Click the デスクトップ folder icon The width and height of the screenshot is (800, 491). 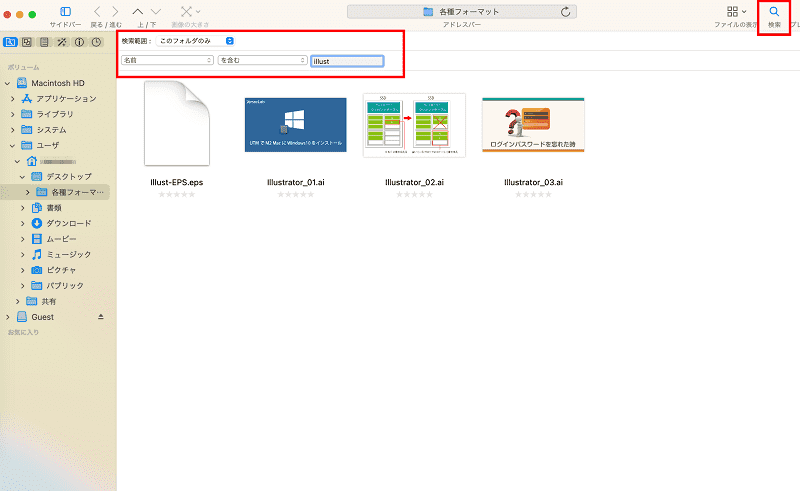37,177
